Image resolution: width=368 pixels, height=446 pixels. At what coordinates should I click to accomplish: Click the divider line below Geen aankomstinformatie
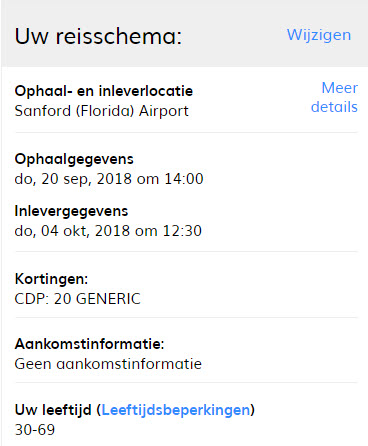coord(186,383)
